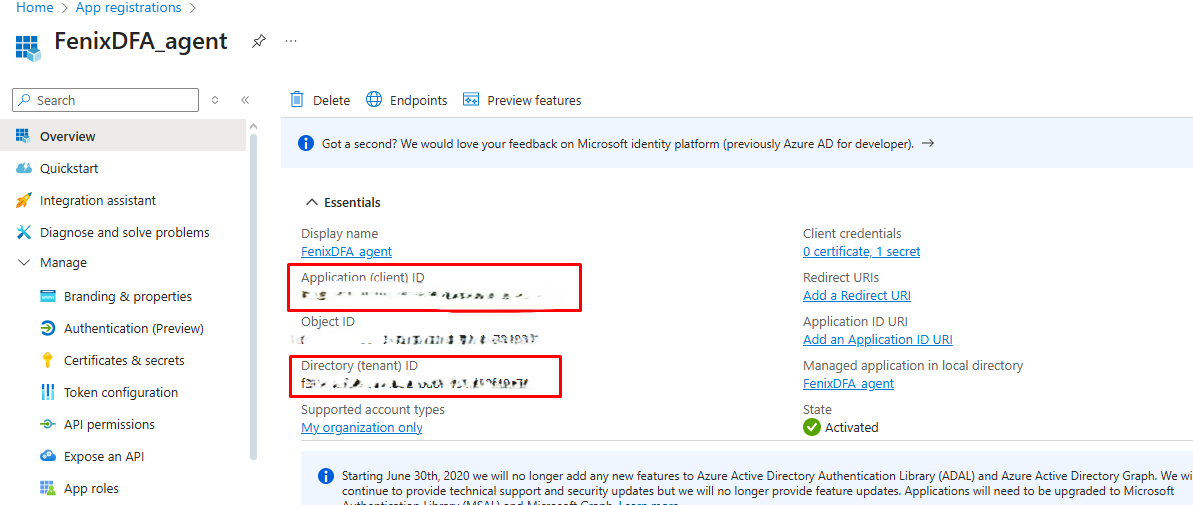
Task: Collapse the Essentials section
Action: (312, 202)
